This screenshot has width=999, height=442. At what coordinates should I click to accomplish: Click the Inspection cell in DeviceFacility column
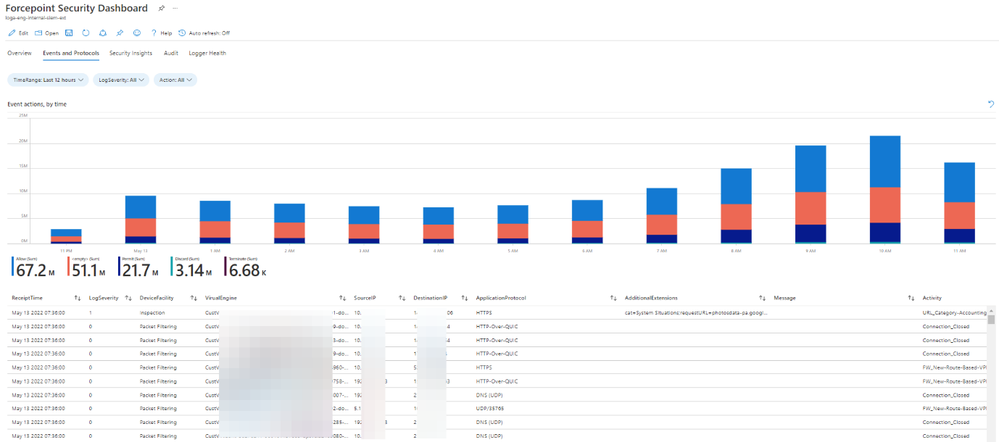tap(152, 313)
